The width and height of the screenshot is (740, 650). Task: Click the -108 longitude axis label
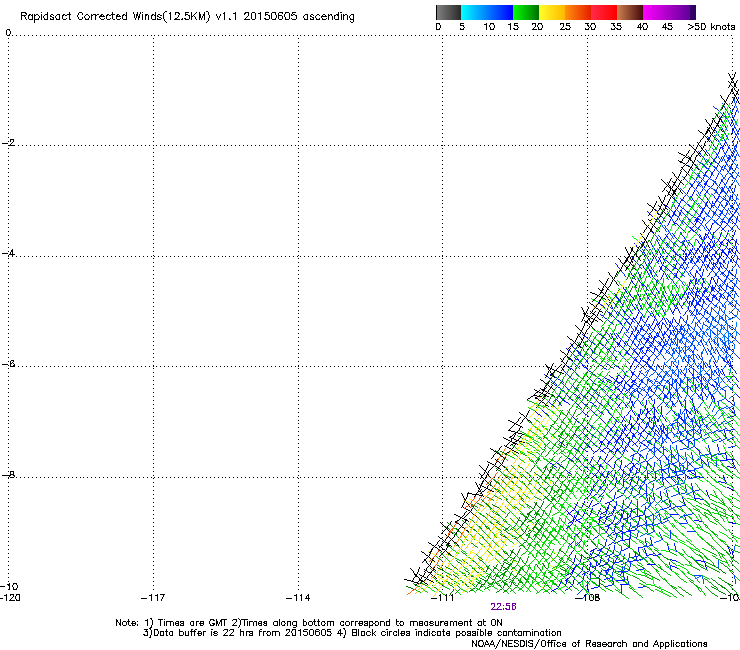588,598
